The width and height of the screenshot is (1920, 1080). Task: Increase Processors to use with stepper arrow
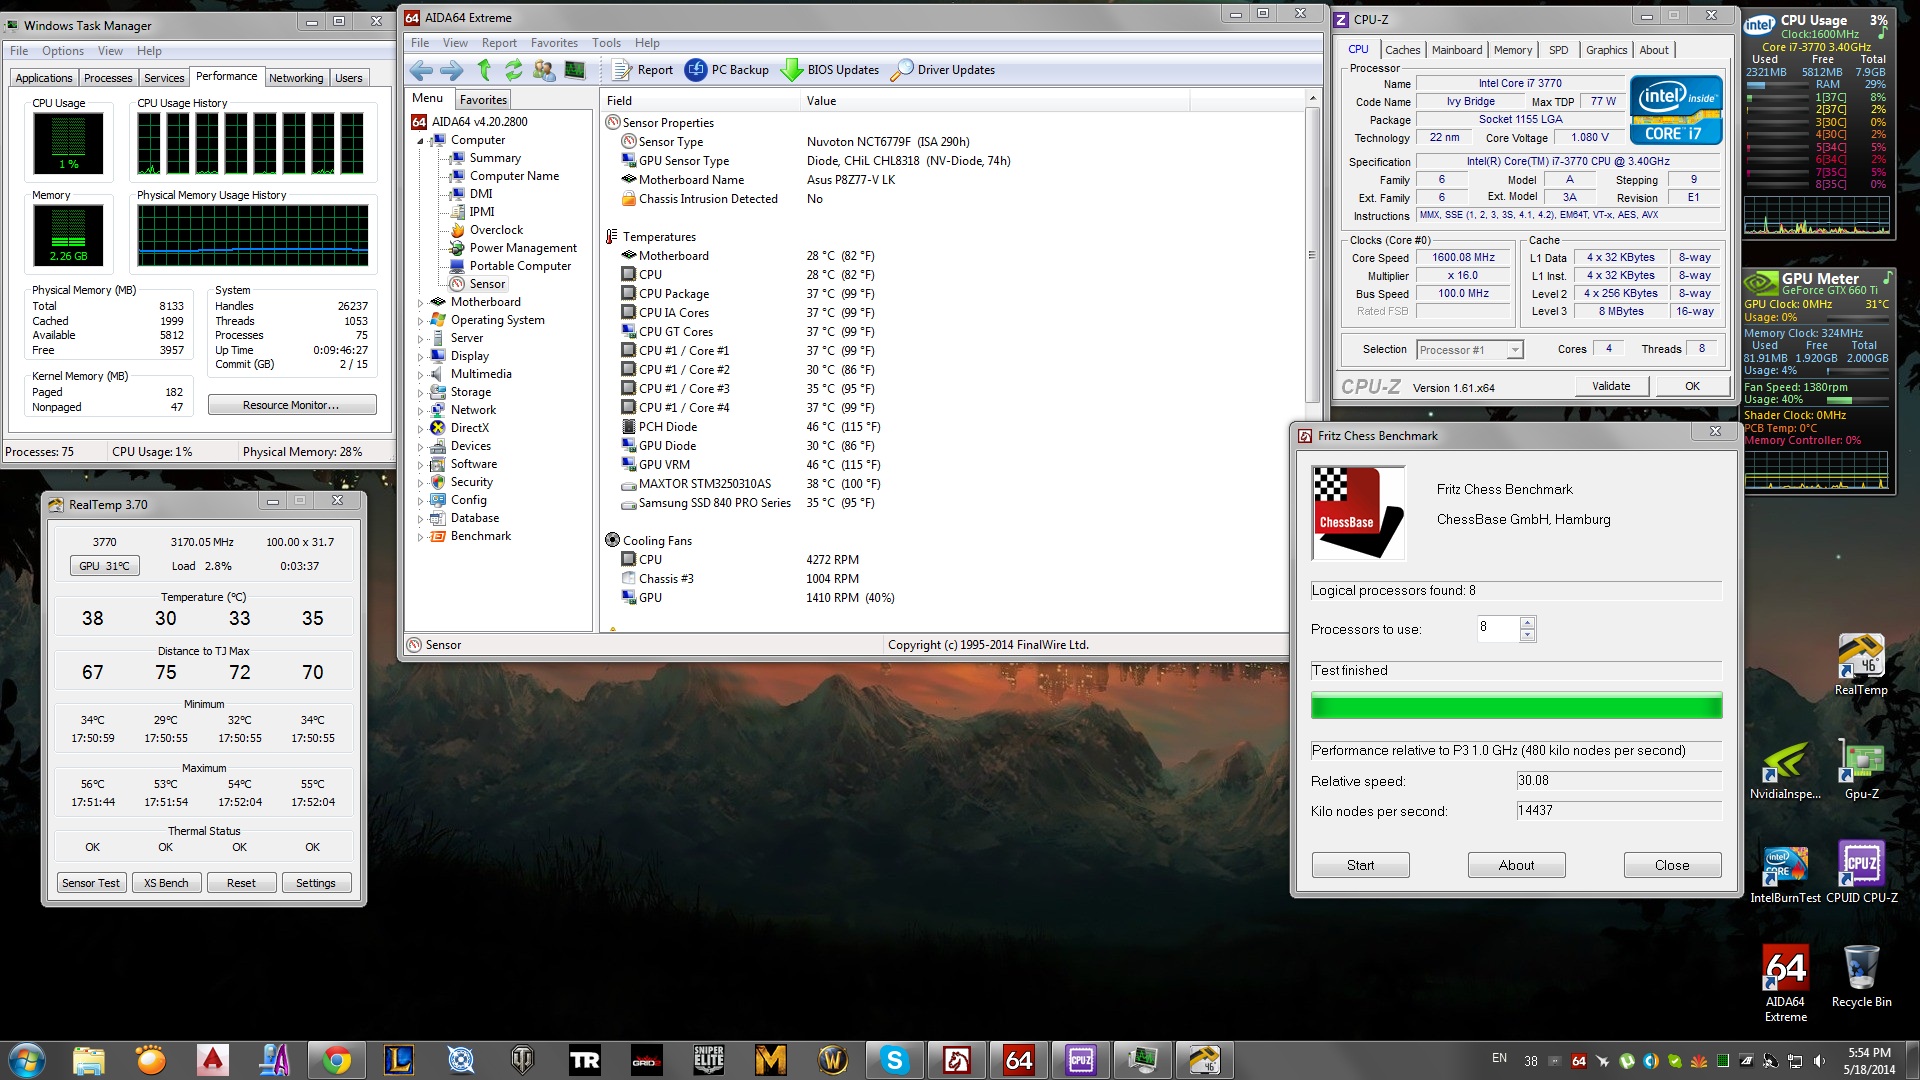[x=1527, y=623]
